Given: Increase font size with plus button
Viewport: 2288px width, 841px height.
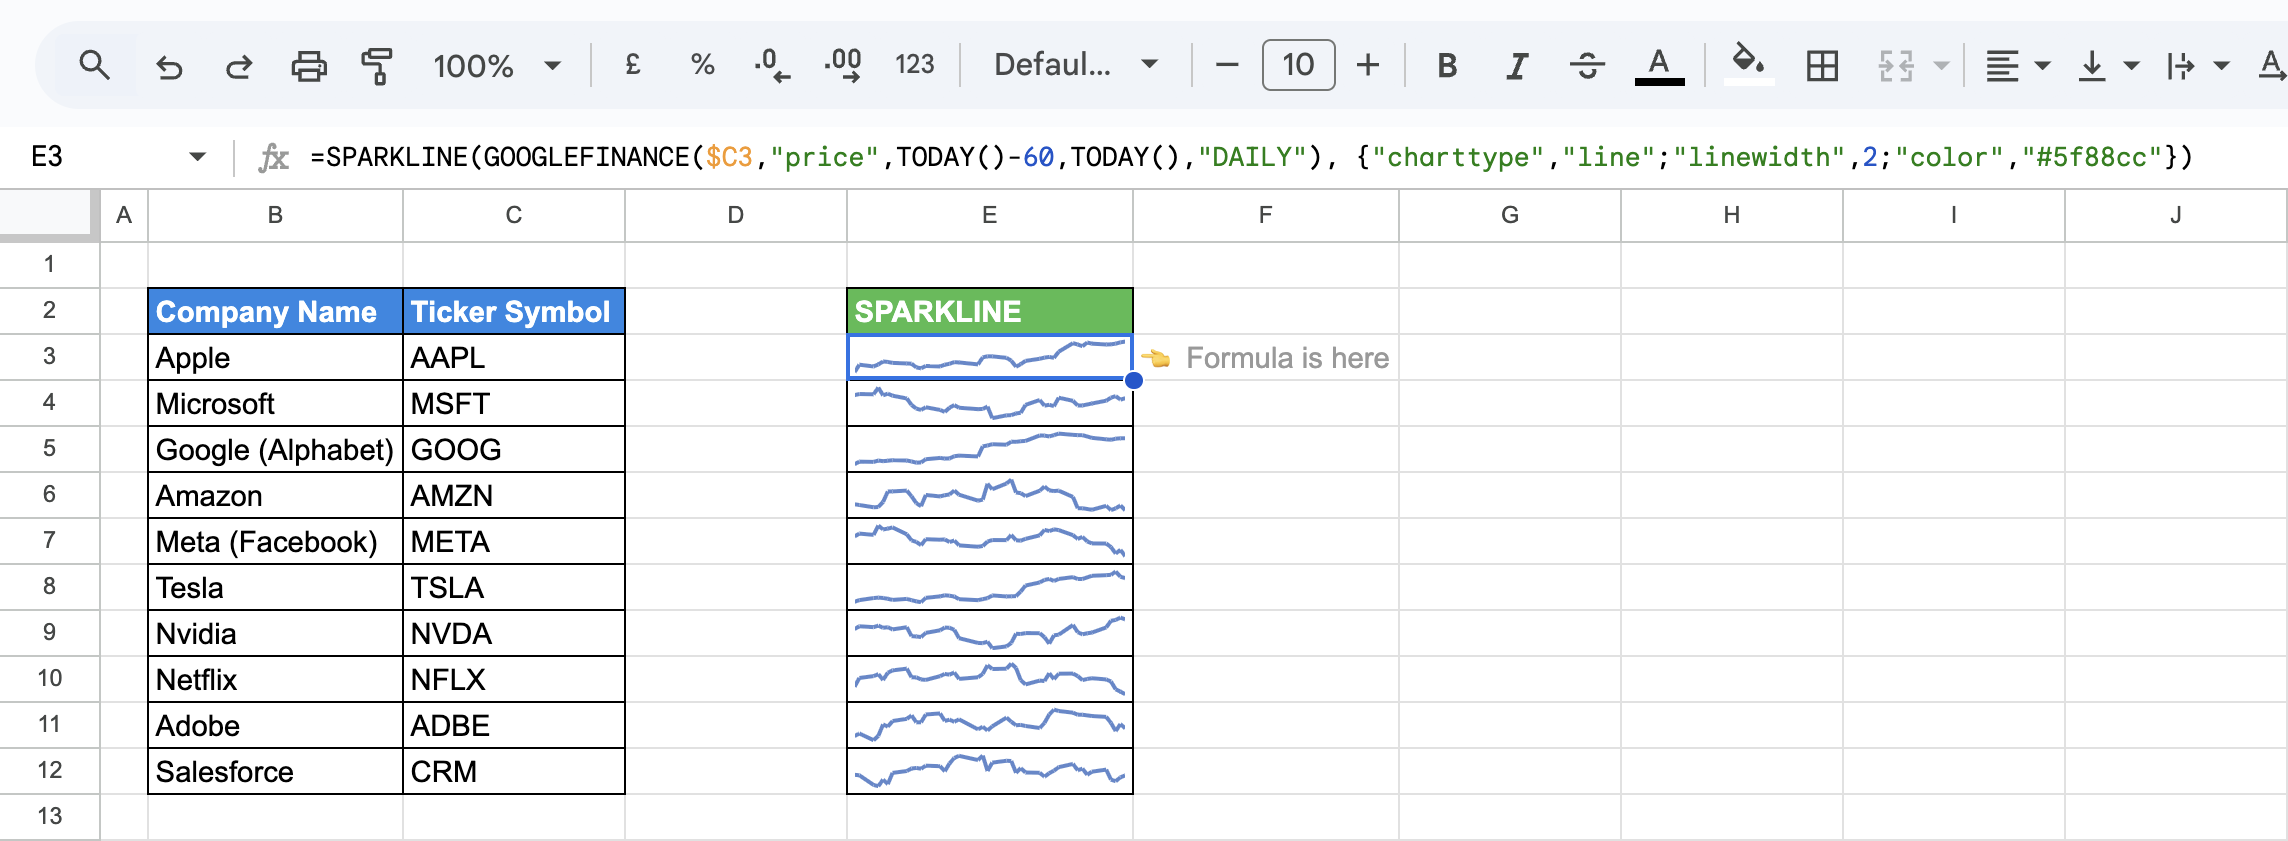Looking at the screenshot, I should pos(1368,65).
